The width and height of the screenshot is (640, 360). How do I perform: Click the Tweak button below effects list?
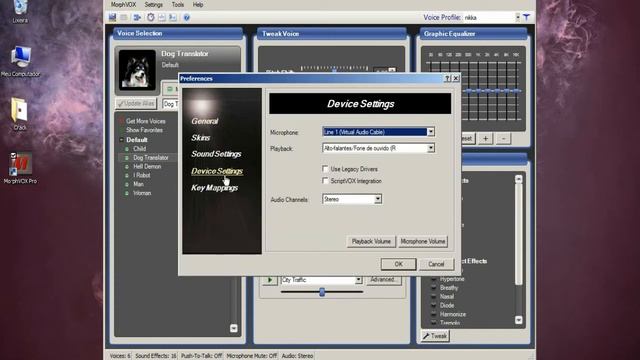coord(435,336)
